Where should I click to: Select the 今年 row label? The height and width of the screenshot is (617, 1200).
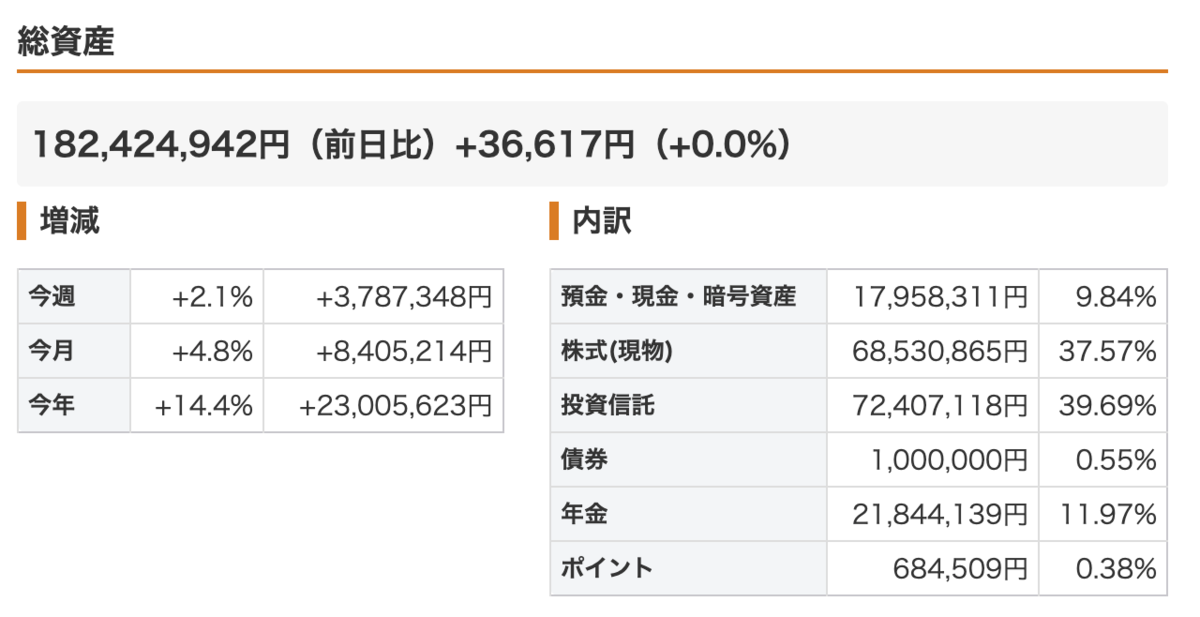click(51, 406)
